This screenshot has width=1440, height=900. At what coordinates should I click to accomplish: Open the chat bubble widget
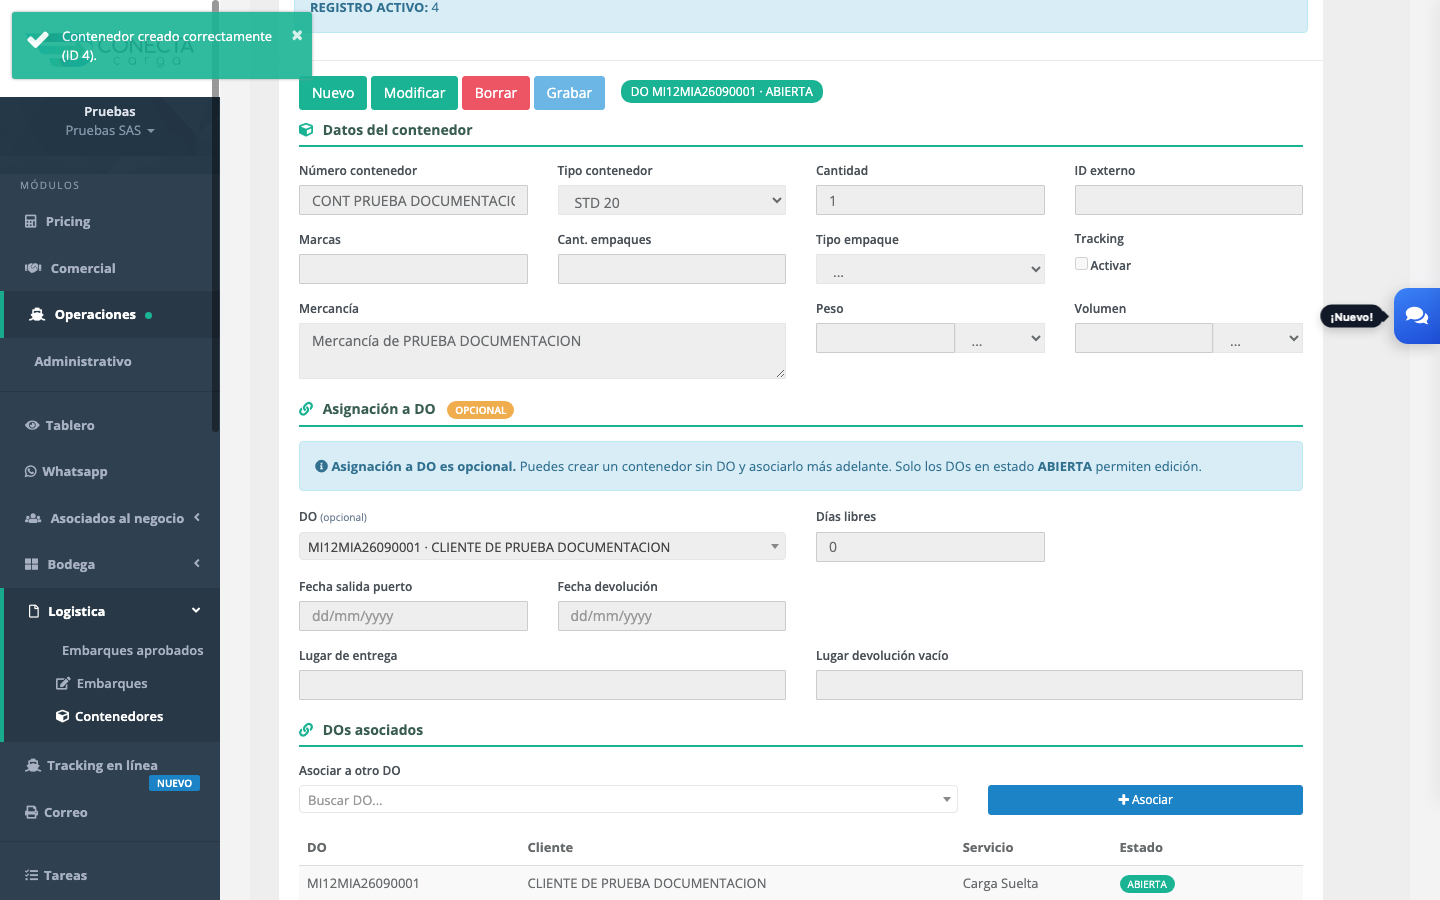tap(1416, 316)
